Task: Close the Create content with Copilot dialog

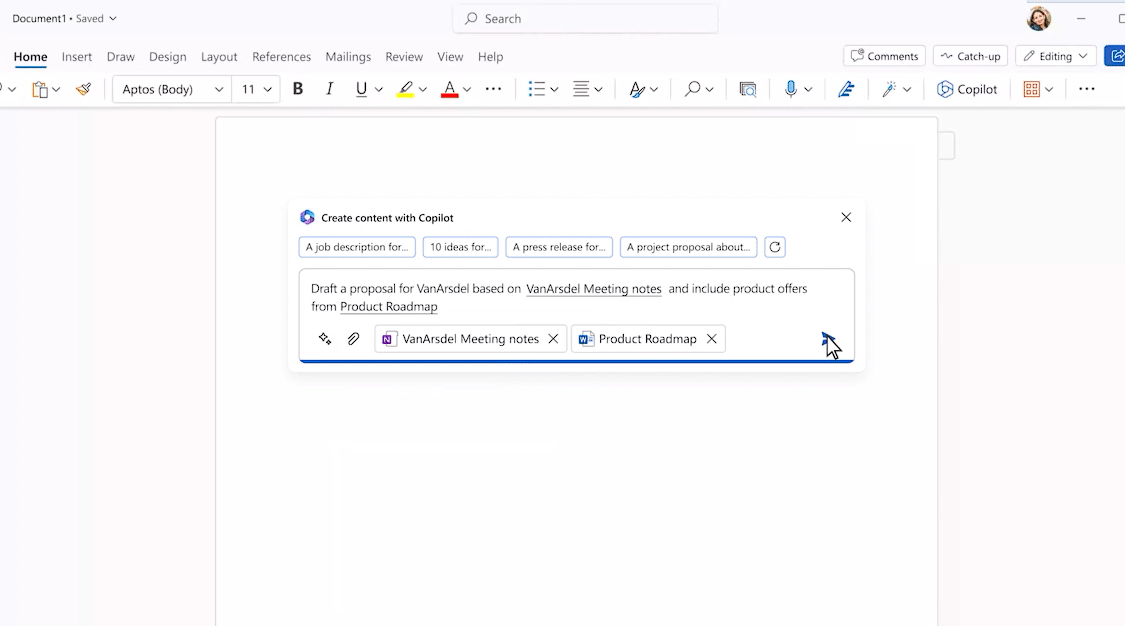Action: pyautogui.click(x=846, y=217)
